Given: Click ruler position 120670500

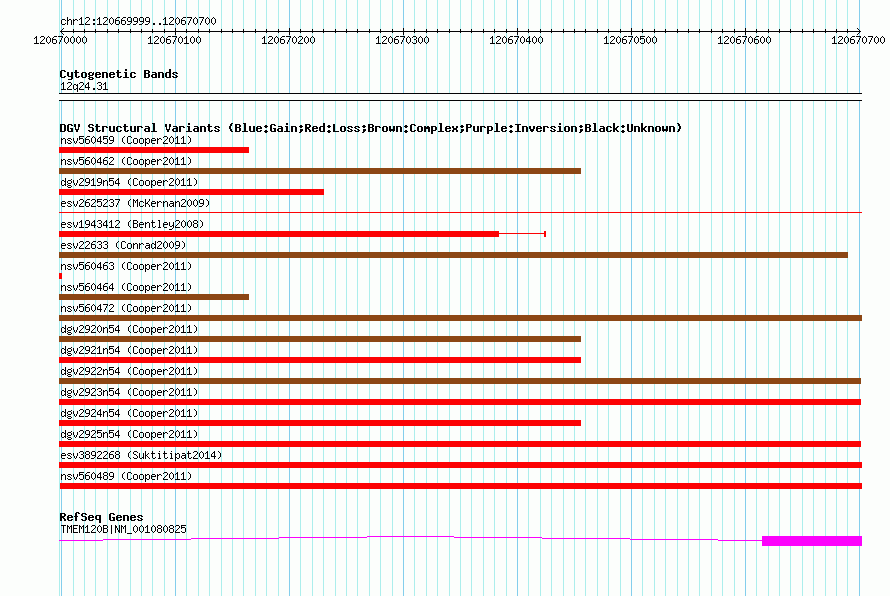Looking at the screenshot, I should pyautogui.click(x=631, y=40).
